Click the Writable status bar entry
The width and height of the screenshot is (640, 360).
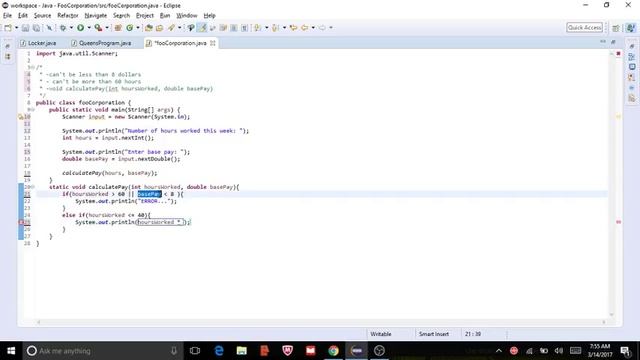coord(381,334)
